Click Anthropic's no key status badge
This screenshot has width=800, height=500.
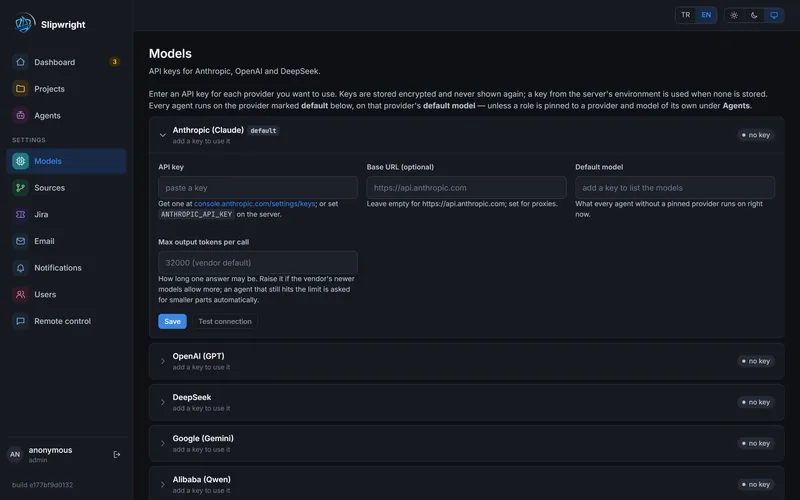pos(756,135)
